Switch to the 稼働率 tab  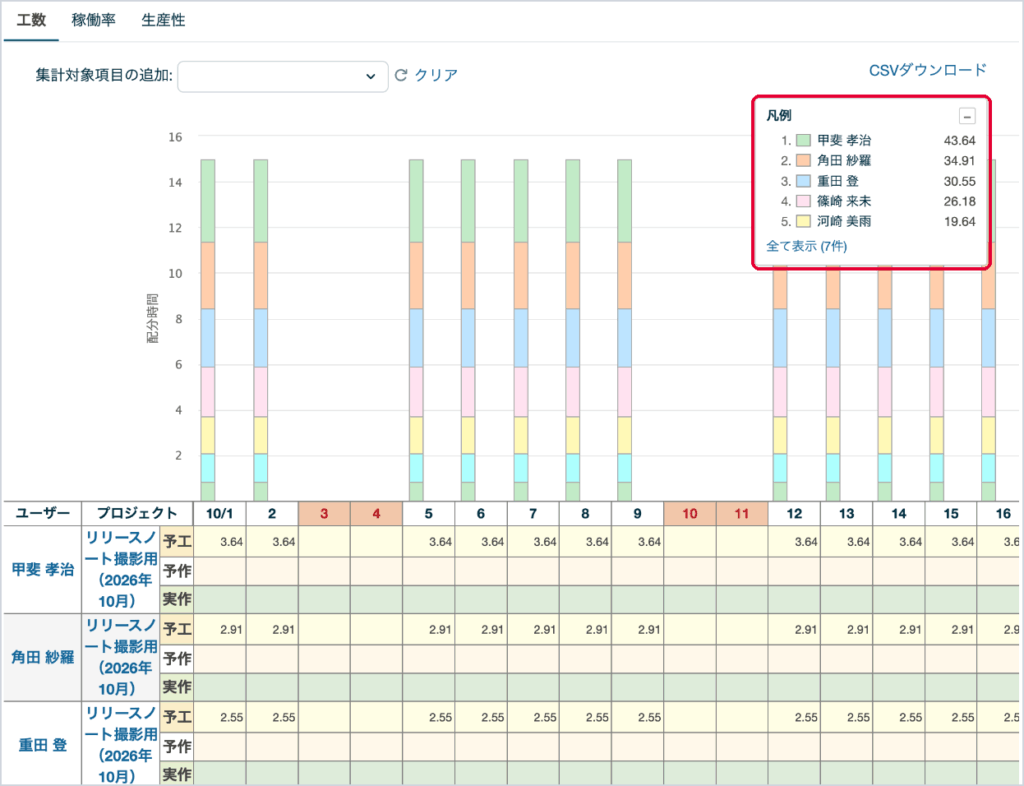[93, 20]
